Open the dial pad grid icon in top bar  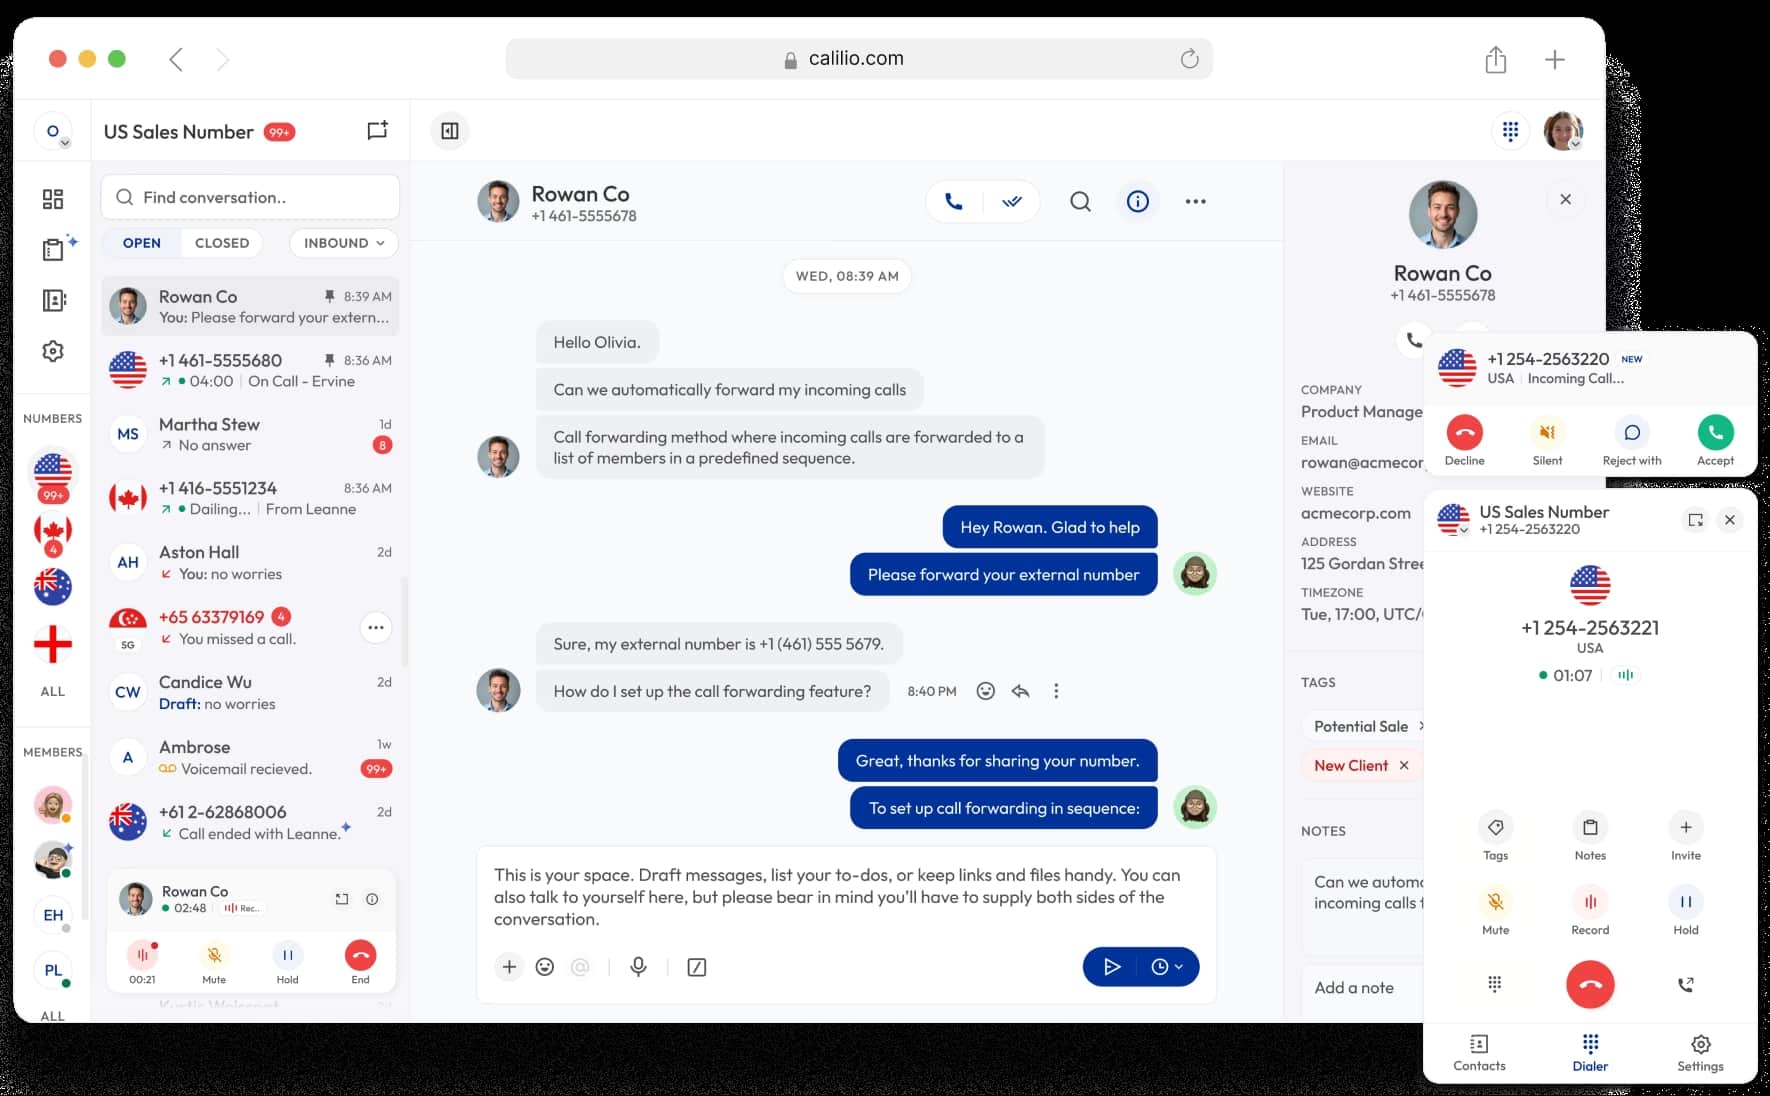point(1510,131)
